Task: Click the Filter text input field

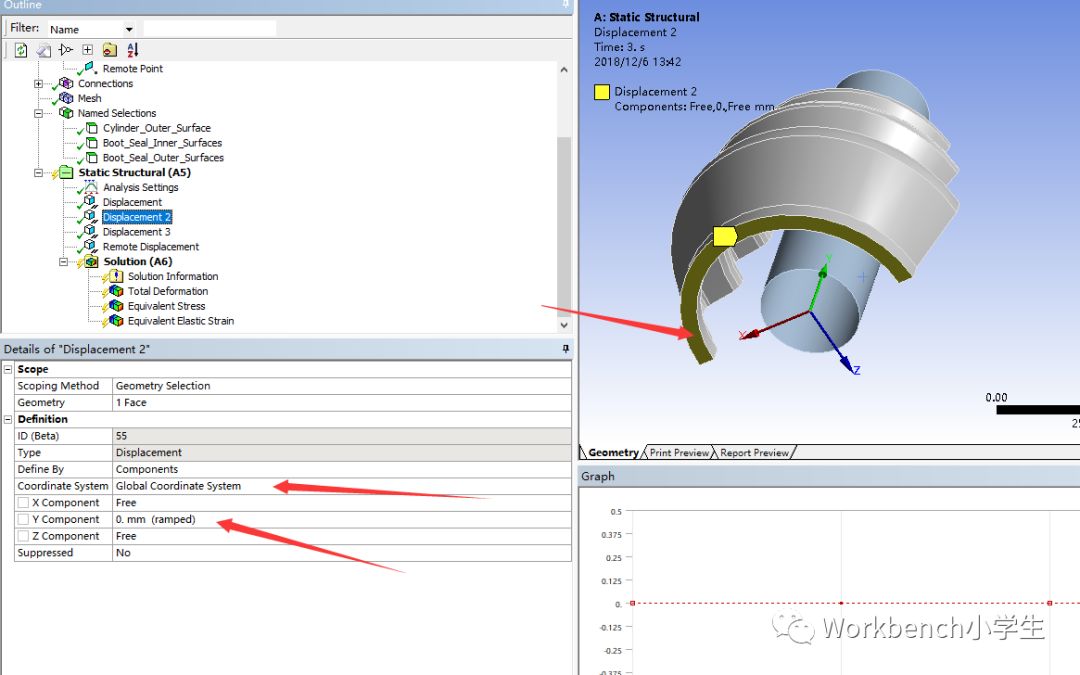Action: 209,29
